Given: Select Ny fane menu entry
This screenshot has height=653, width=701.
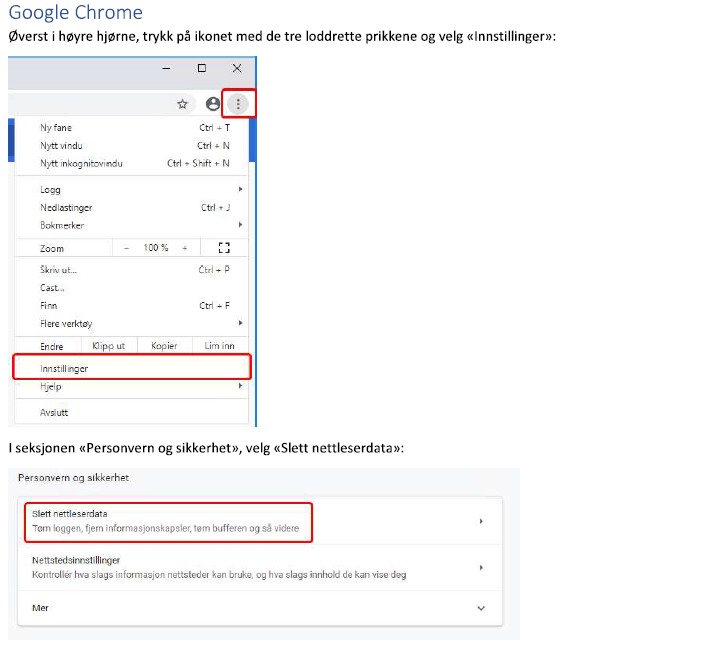Looking at the screenshot, I should (131, 128).
